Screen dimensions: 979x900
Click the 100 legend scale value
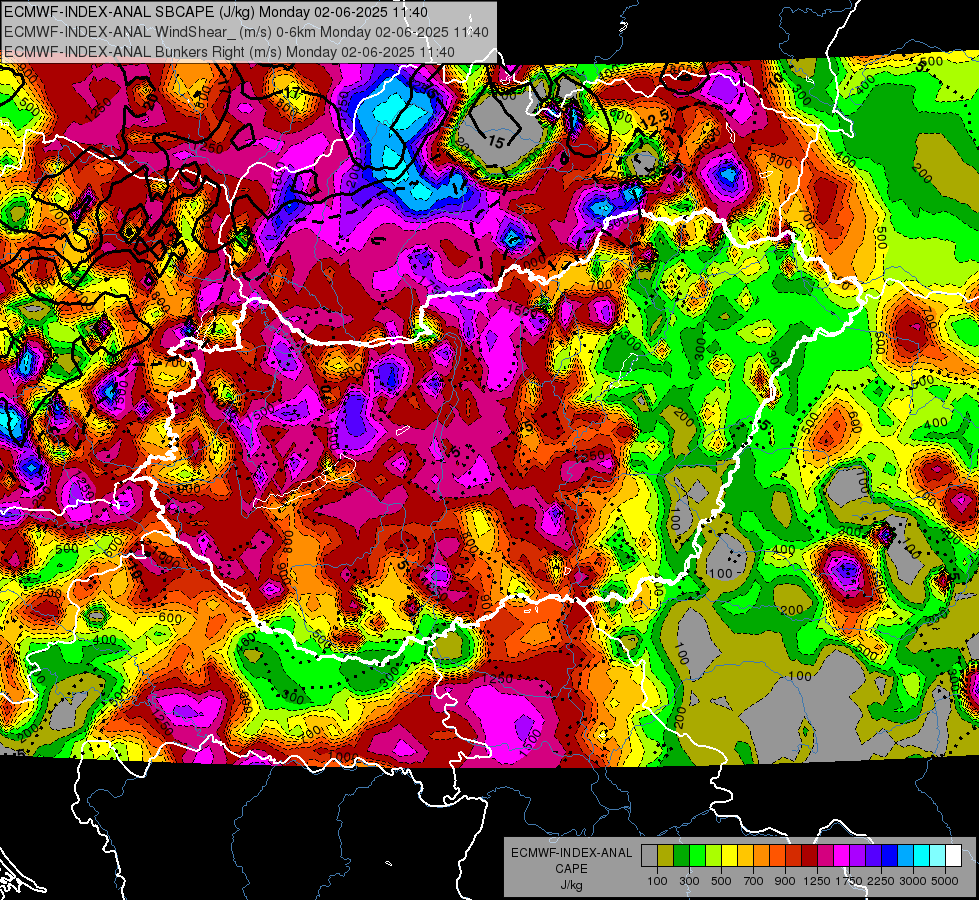pos(657,881)
